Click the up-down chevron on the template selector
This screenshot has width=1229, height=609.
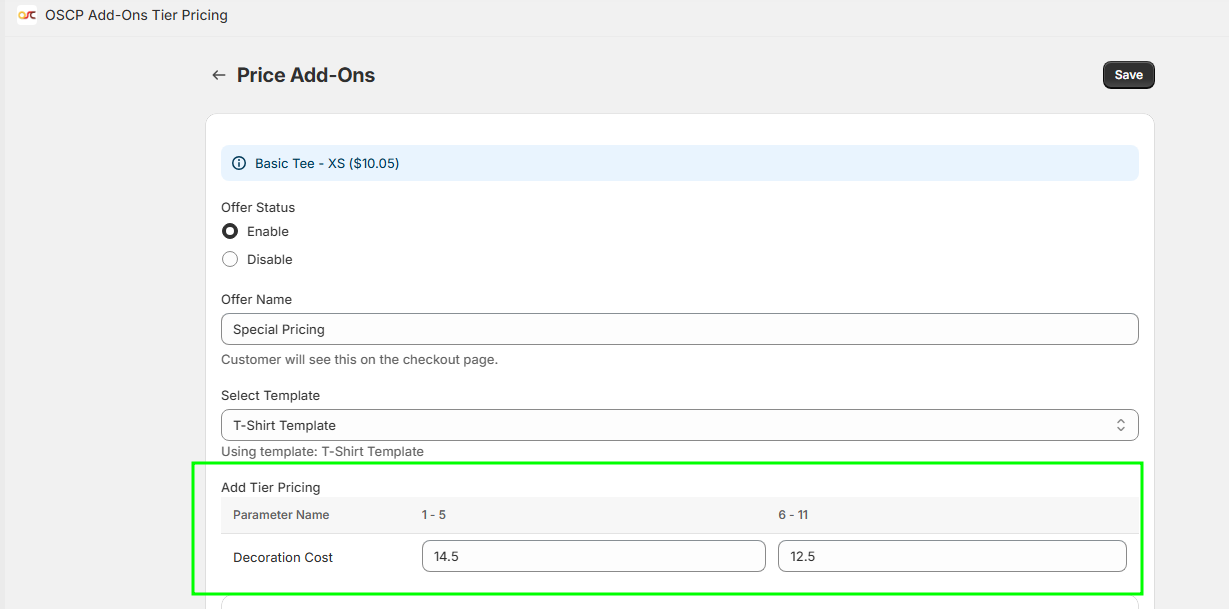(x=1120, y=425)
